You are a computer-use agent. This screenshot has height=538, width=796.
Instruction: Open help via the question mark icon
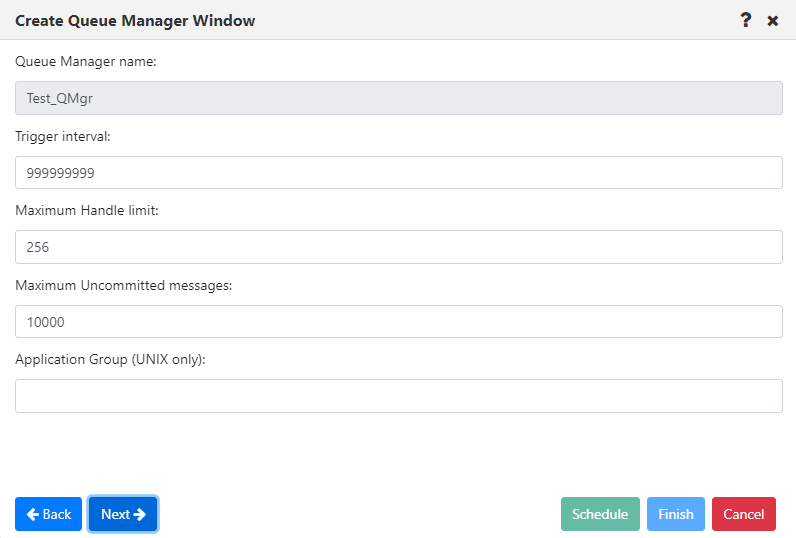(x=745, y=20)
